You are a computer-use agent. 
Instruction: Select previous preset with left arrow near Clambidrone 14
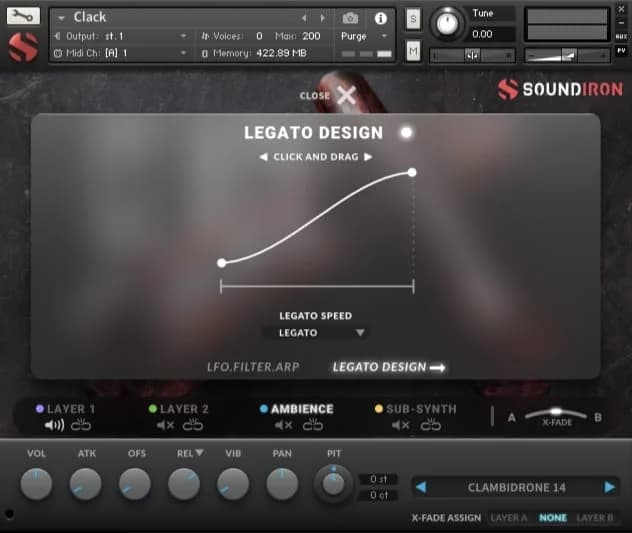pos(422,488)
